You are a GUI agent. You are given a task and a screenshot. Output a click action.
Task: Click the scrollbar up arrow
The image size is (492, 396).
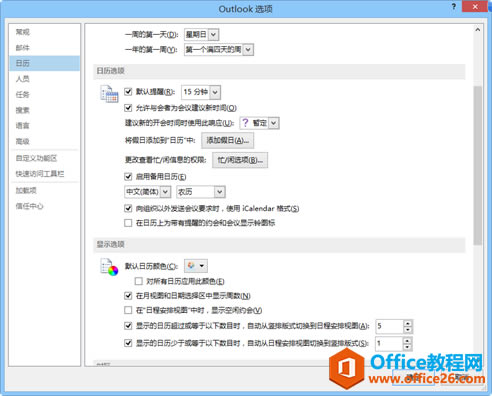tap(478, 30)
